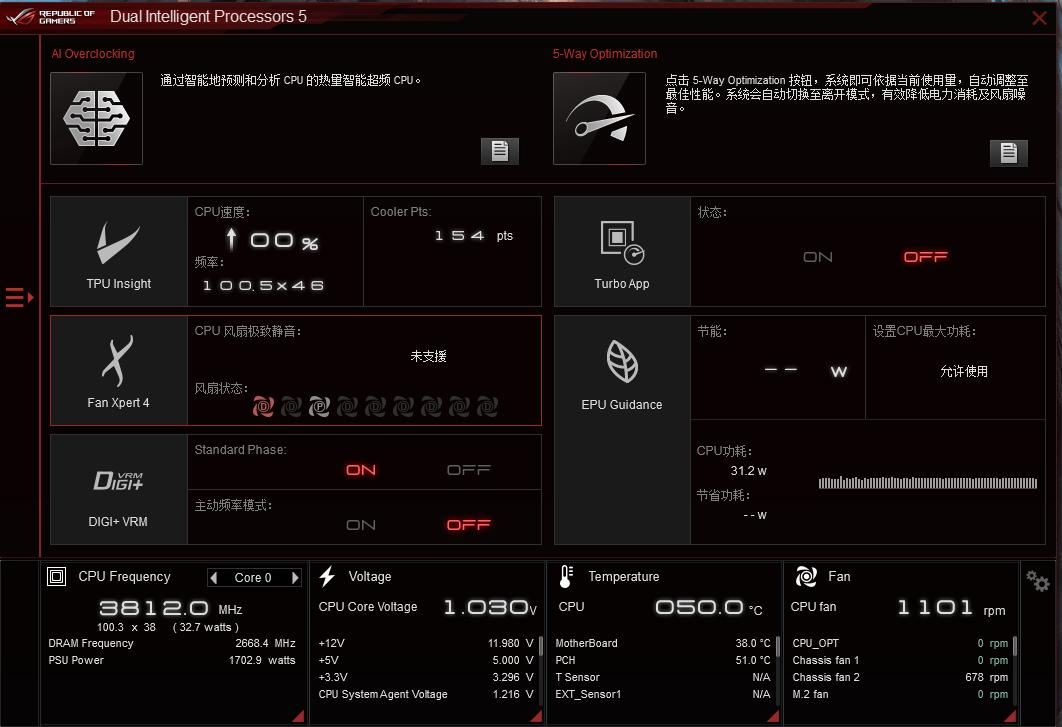Click the CPU speed up-arrow indicator
1062x727 pixels.
tap(232, 239)
